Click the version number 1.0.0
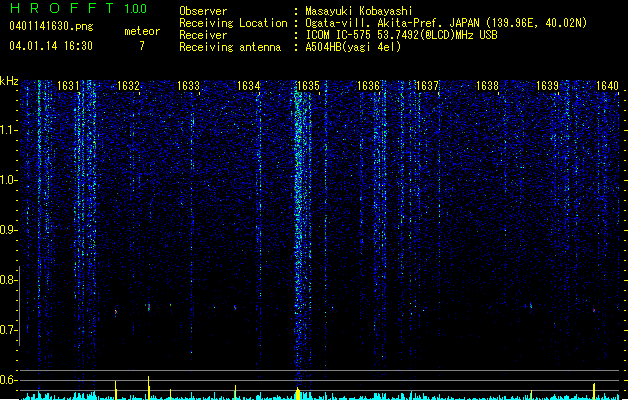 pos(135,9)
